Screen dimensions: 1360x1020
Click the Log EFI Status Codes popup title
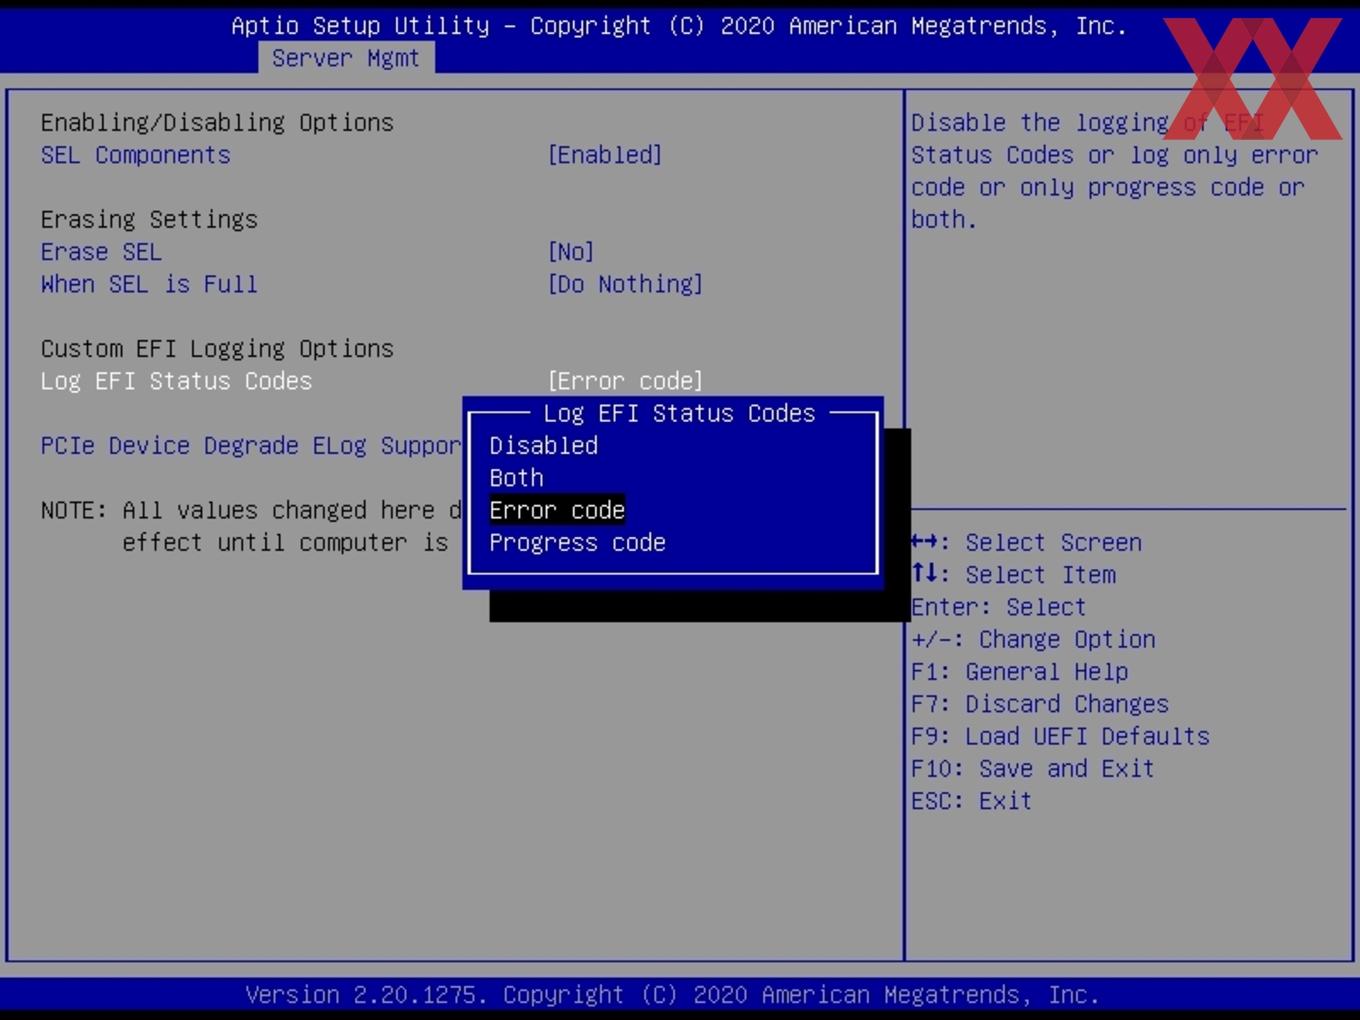(x=680, y=413)
